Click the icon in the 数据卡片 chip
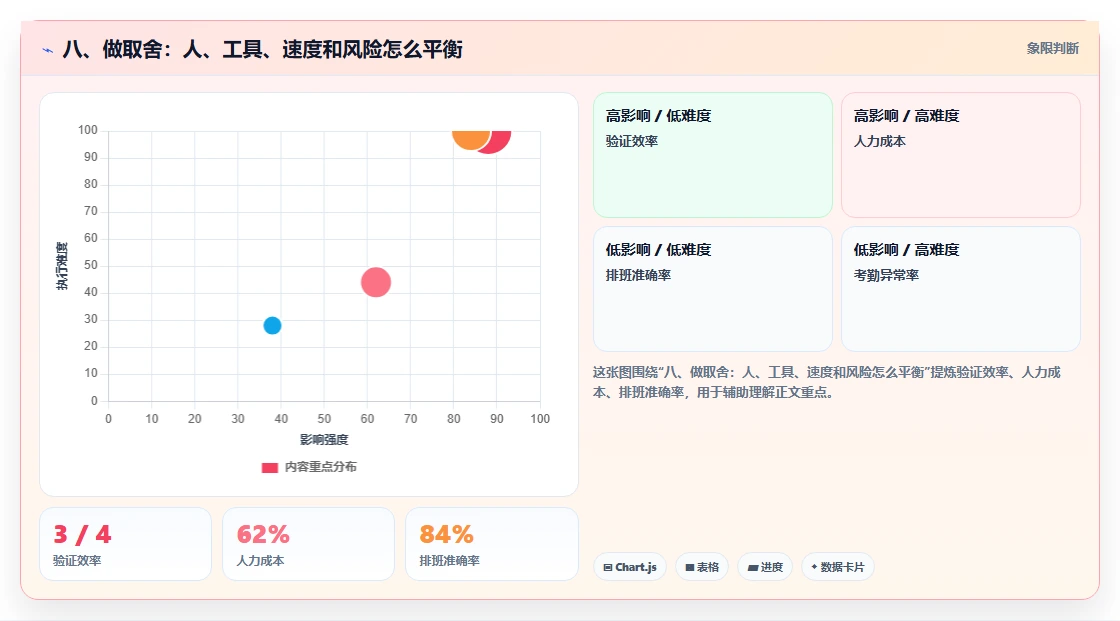The width and height of the screenshot is (1120, 621). pos(814,567)
